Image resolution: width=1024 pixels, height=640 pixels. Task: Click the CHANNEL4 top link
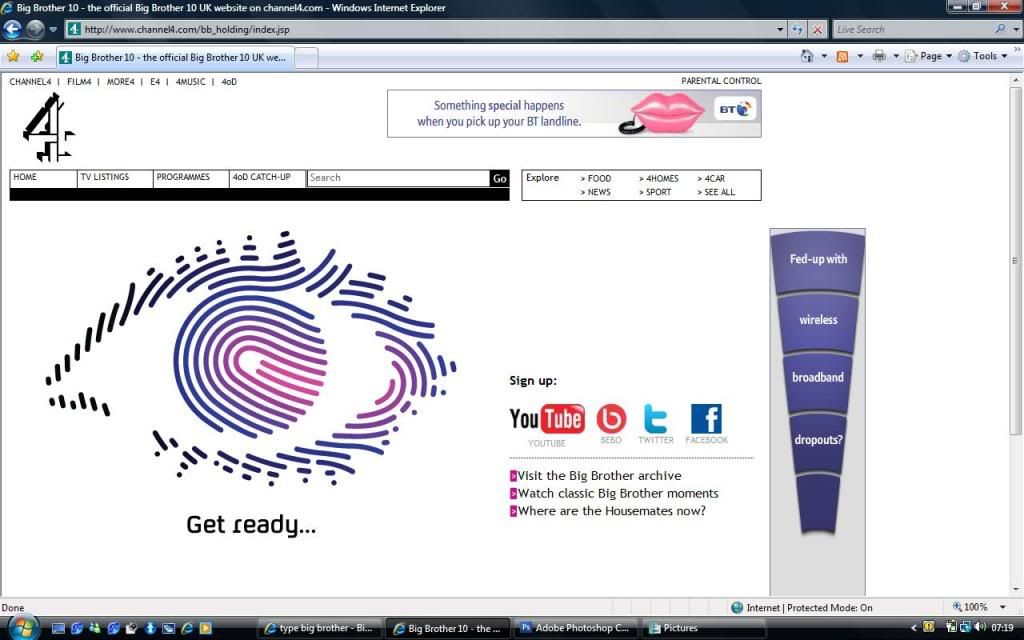pyautogui.click(x=30, y=82)
